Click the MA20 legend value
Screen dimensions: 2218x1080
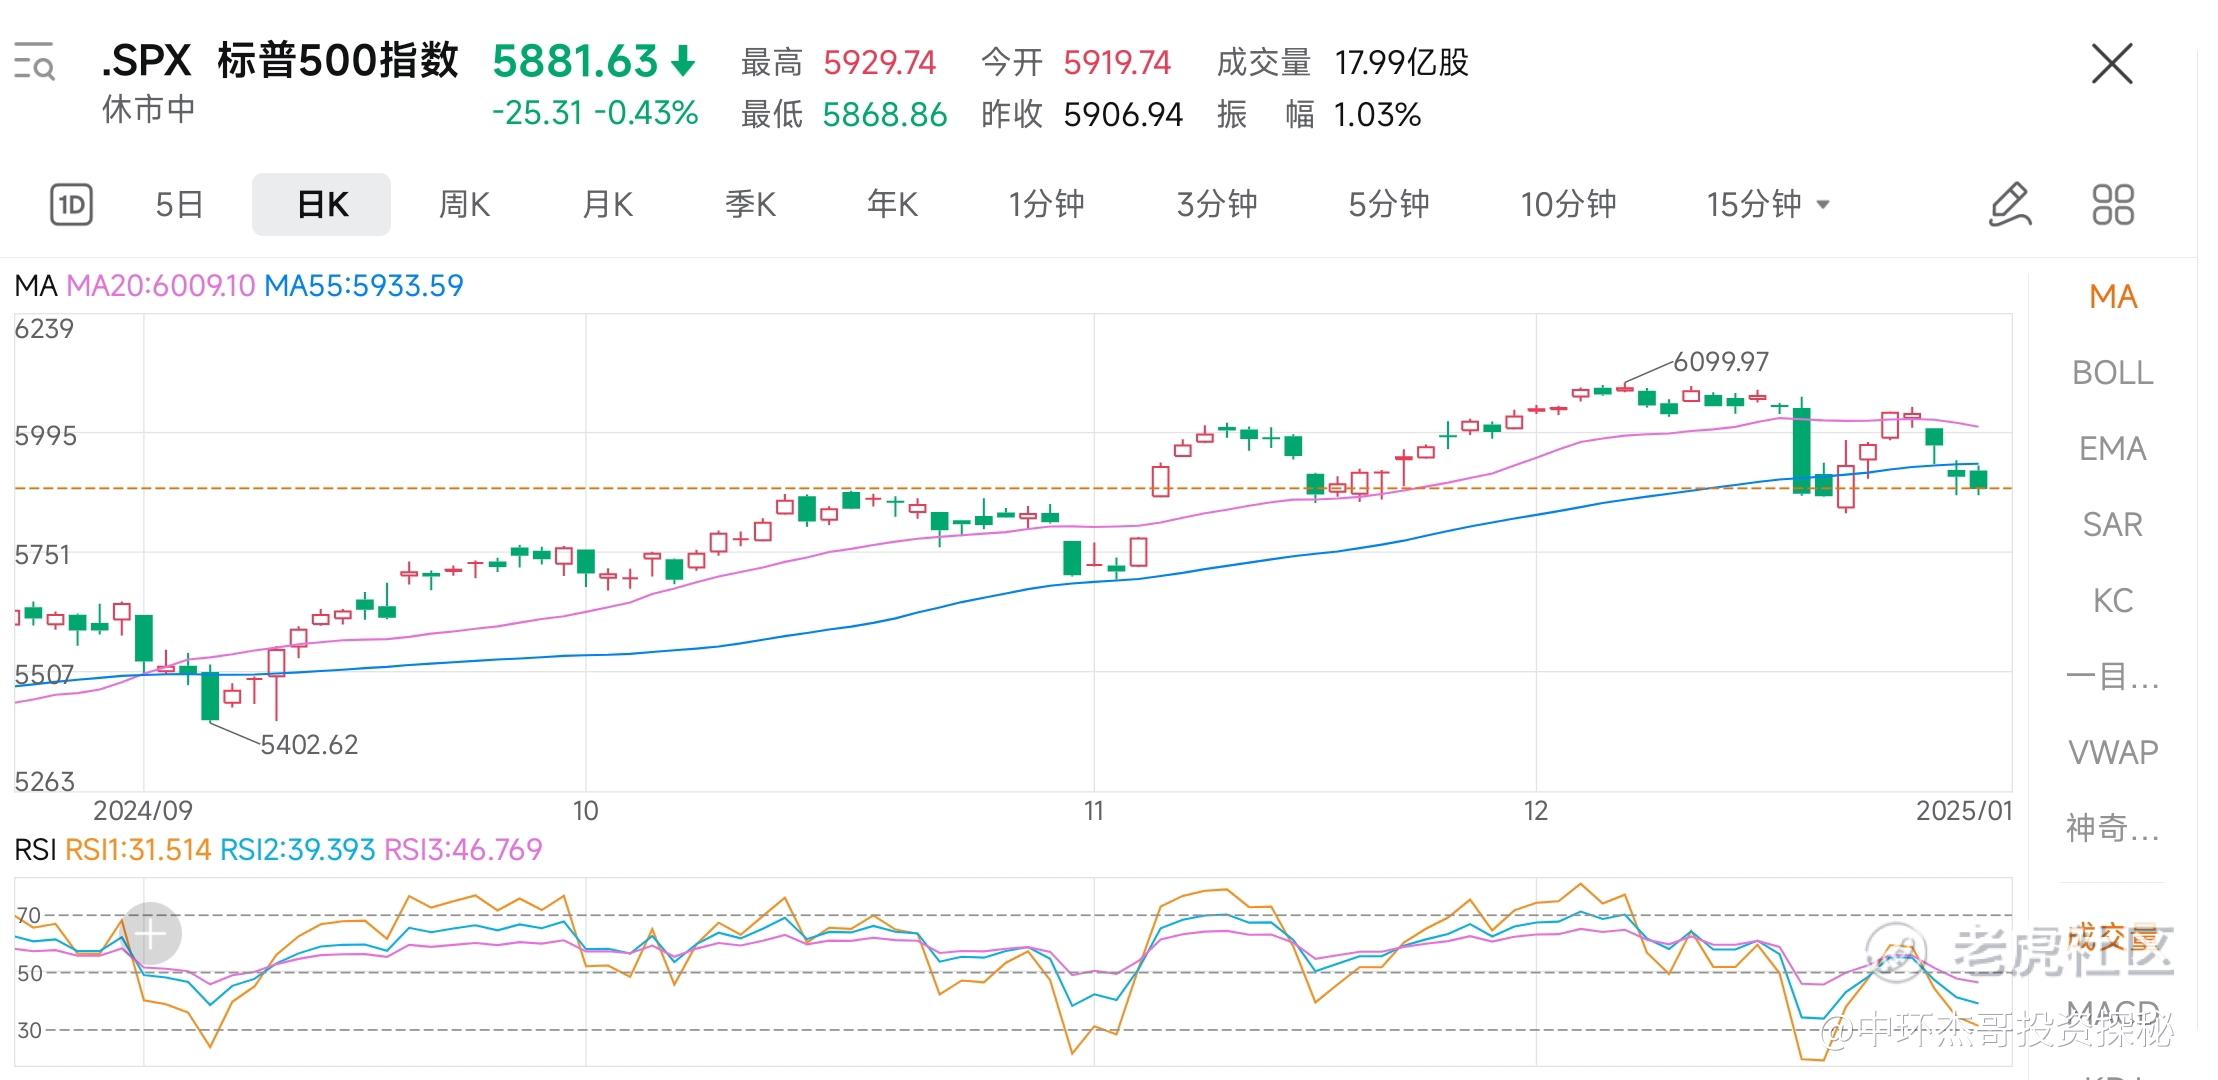click(161, 286)
